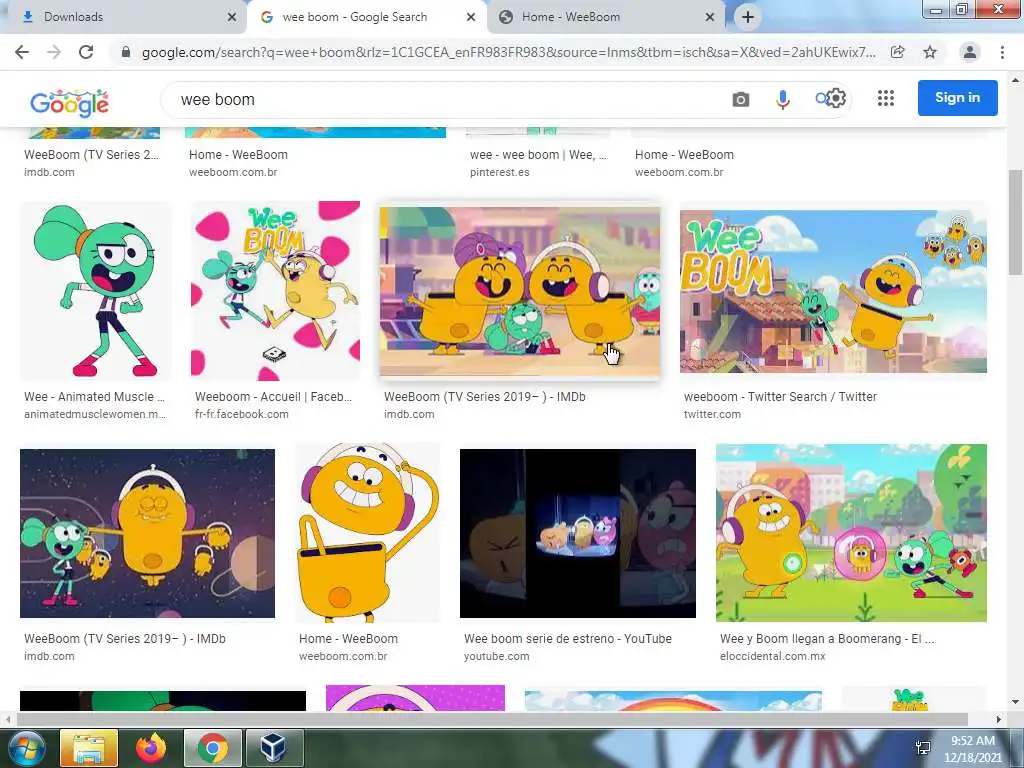This screenshot has width=1024, height=768.
Task: Start voice search with the microphone
Action: tap(782, 99)
